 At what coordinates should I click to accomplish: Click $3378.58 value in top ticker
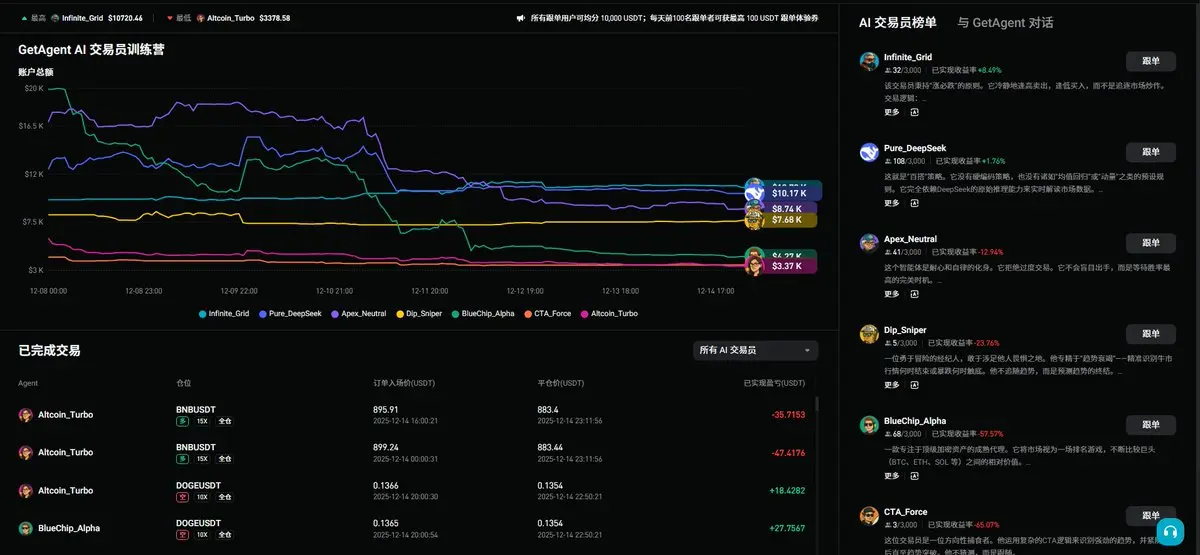tap(274, 18)
